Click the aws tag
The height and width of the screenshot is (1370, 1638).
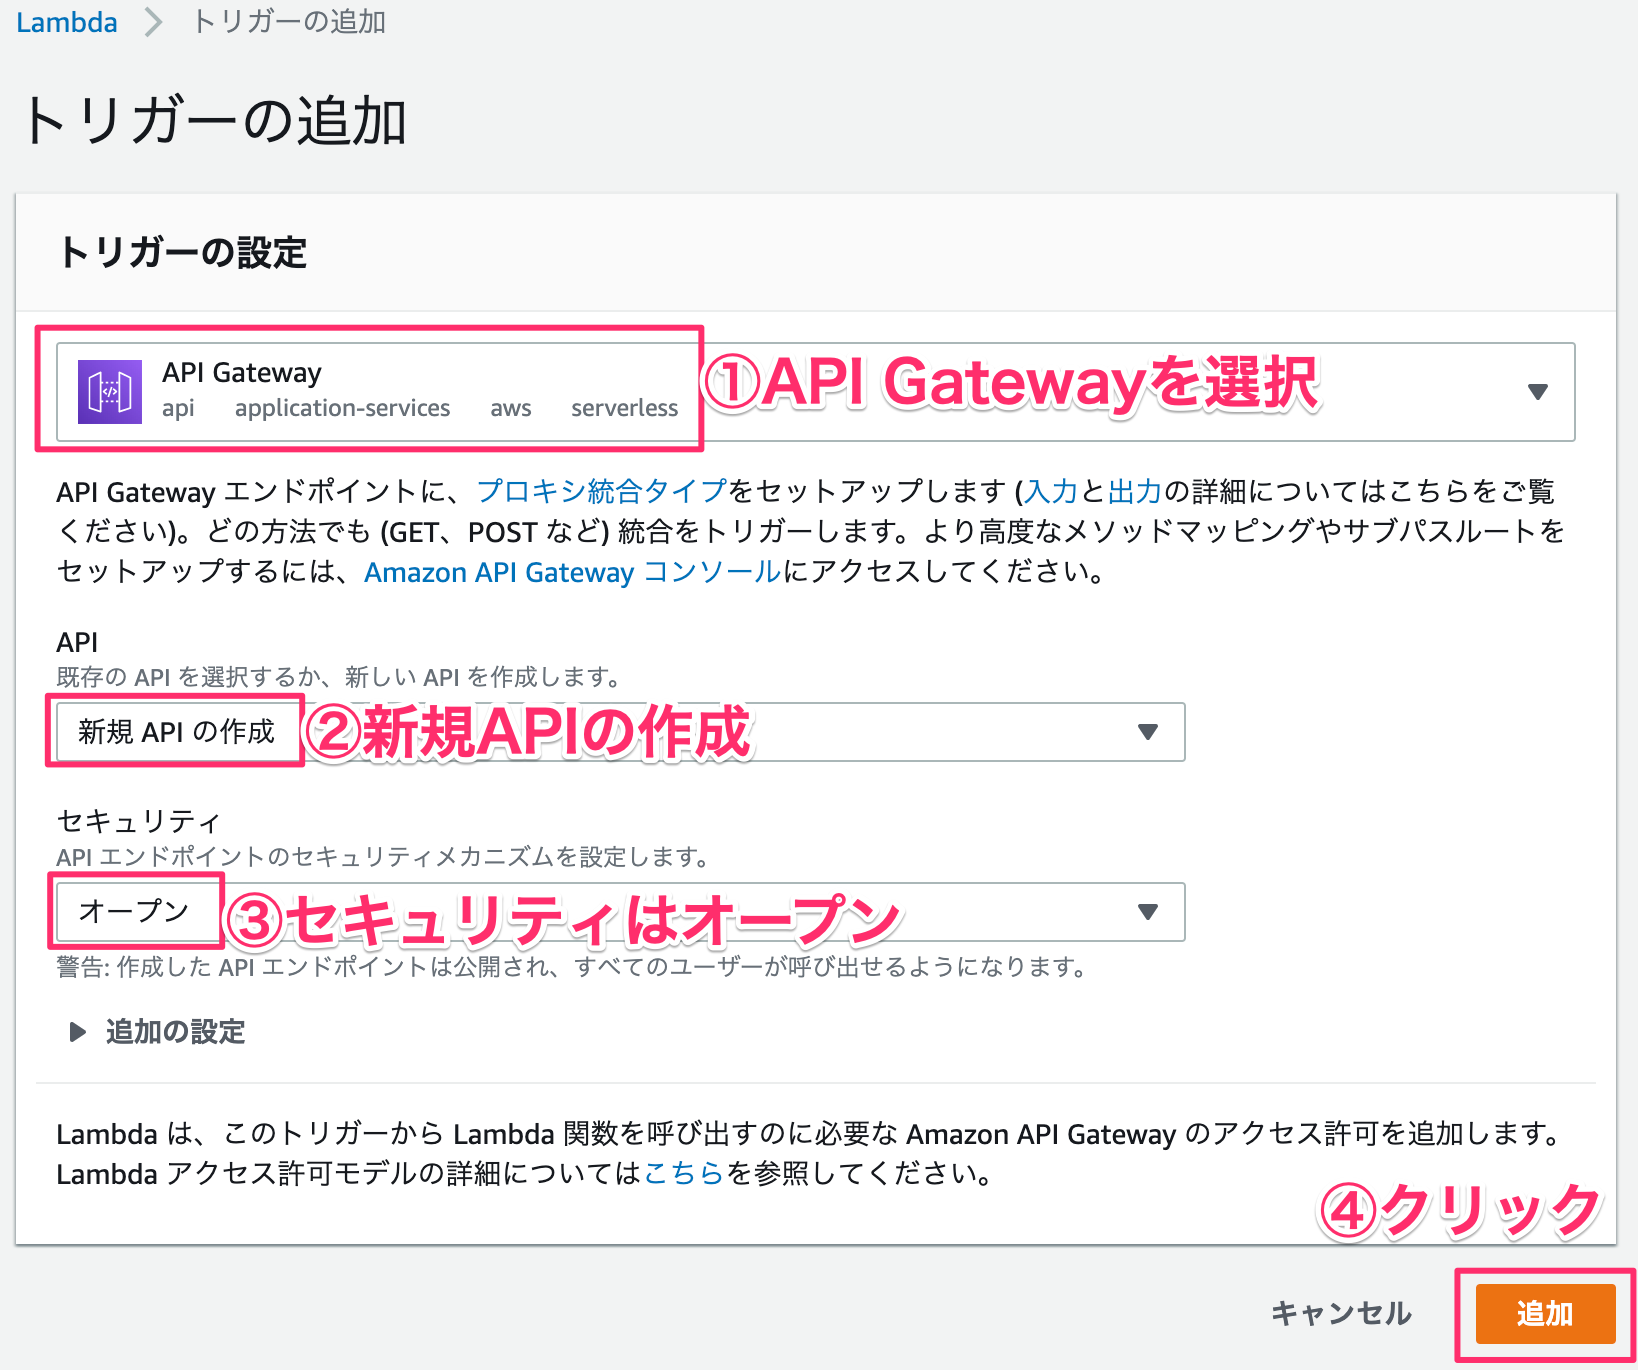[x=510, y=408]
